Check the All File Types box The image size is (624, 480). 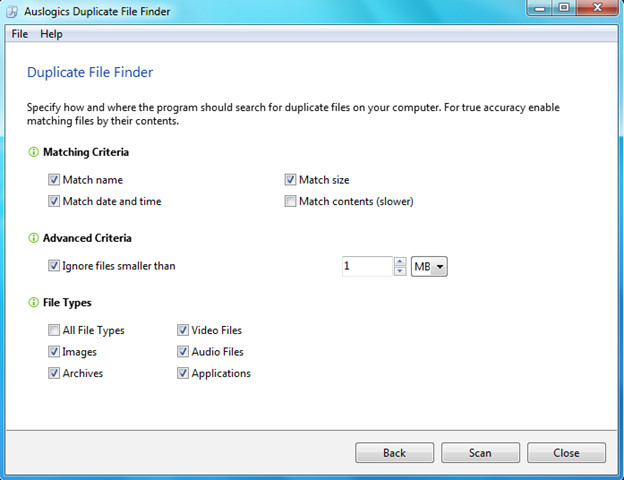pyautogui.click(x=54, y=330)
